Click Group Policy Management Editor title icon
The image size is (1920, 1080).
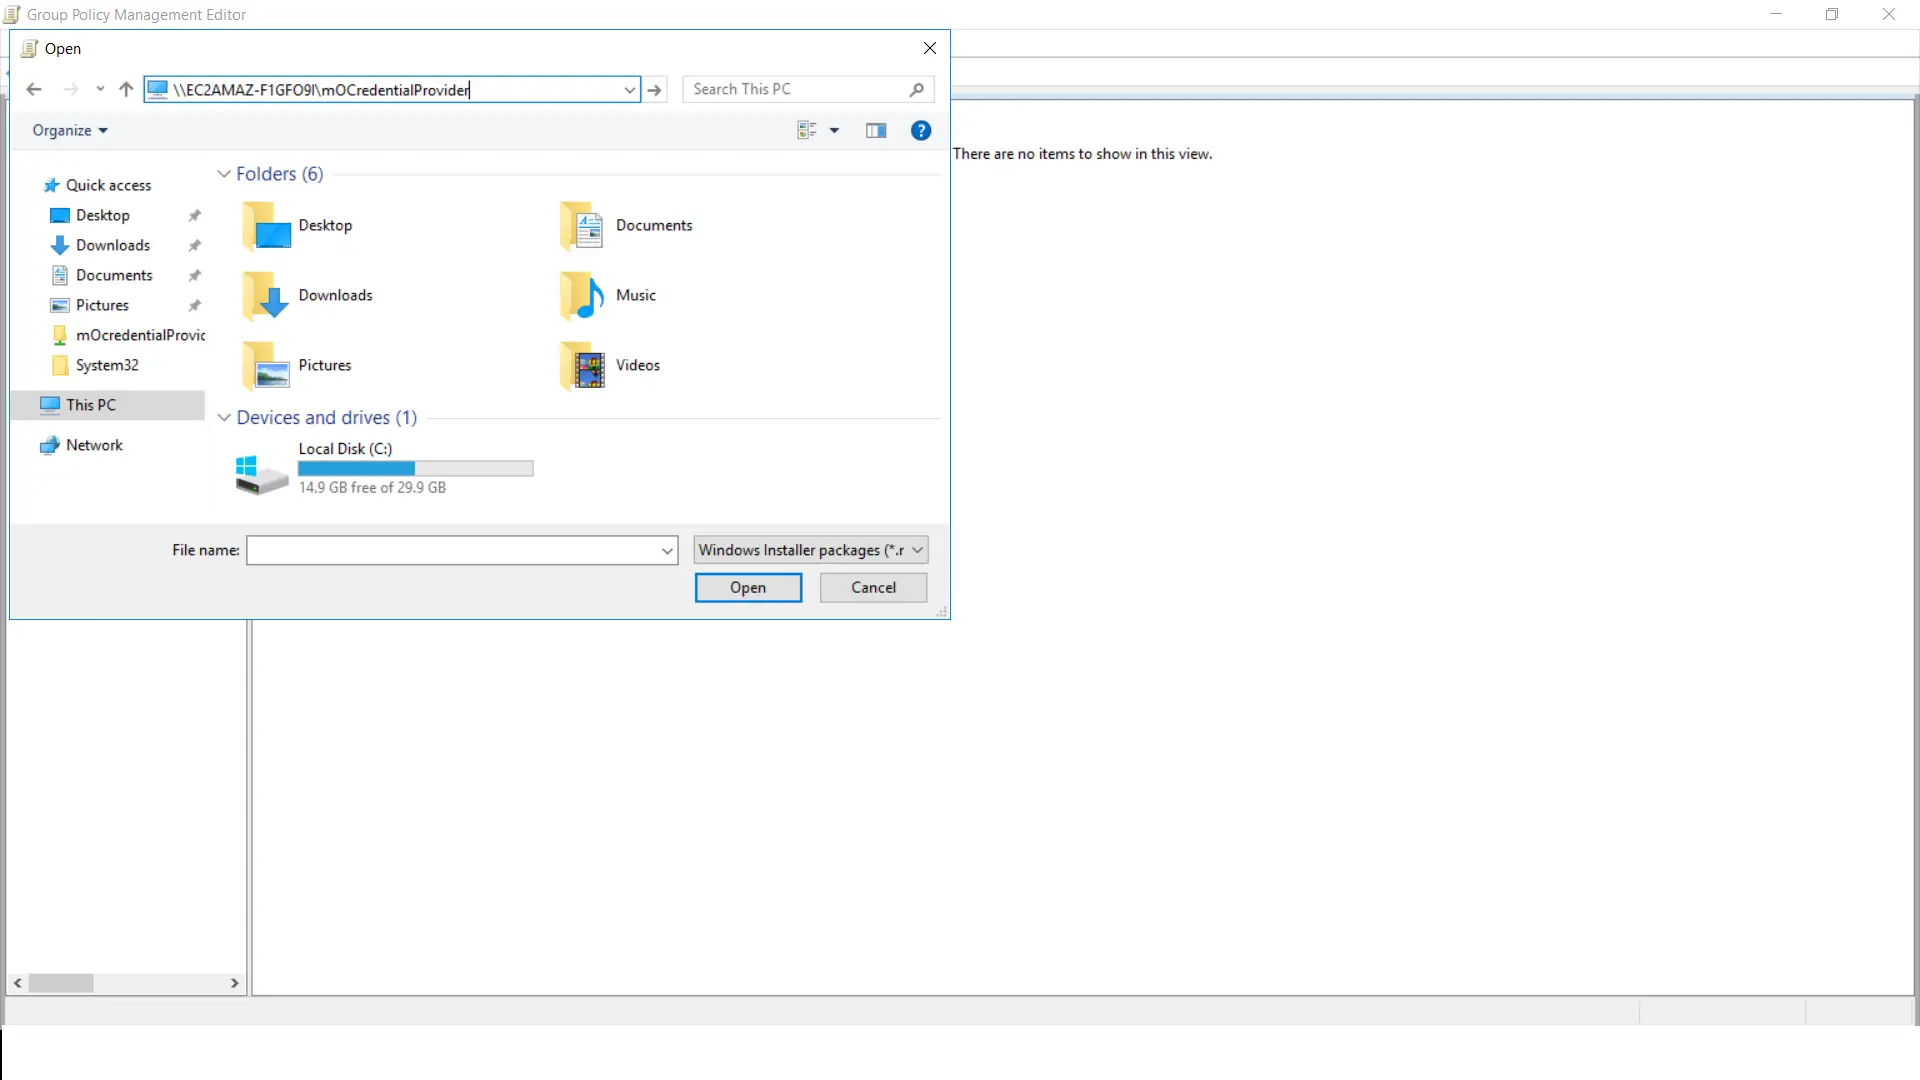click(11, 15)
